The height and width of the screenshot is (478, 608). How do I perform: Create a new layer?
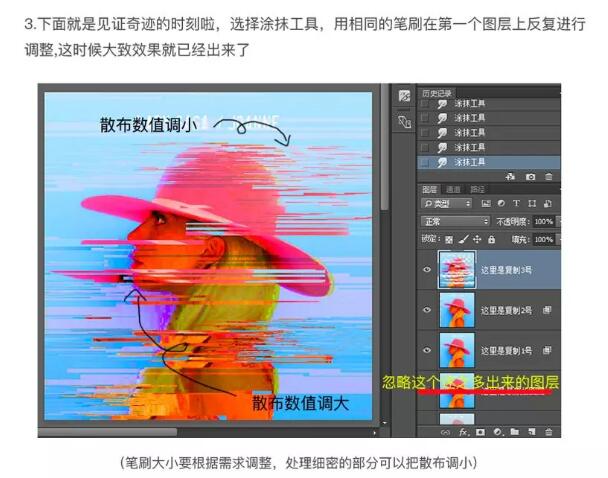point(532,432)
